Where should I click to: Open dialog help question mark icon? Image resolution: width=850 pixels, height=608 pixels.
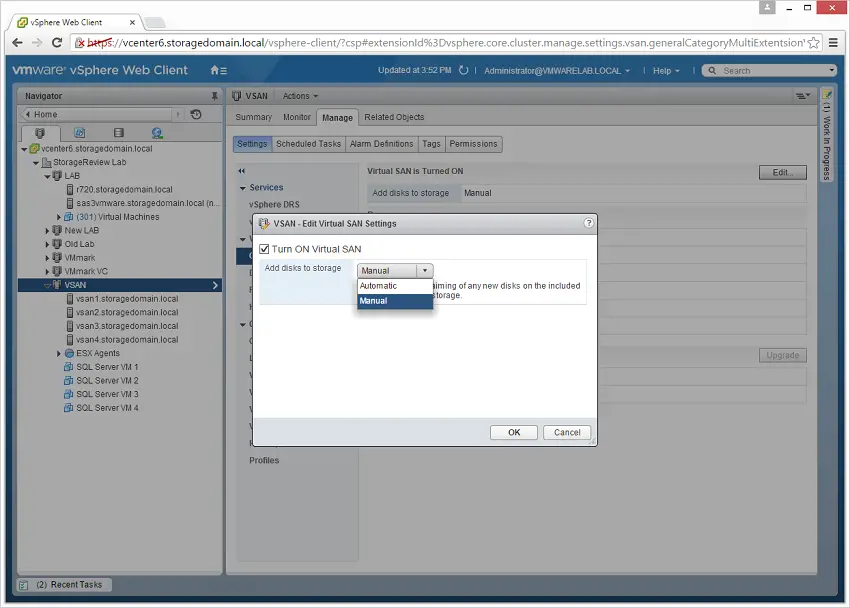click(589, 223)
